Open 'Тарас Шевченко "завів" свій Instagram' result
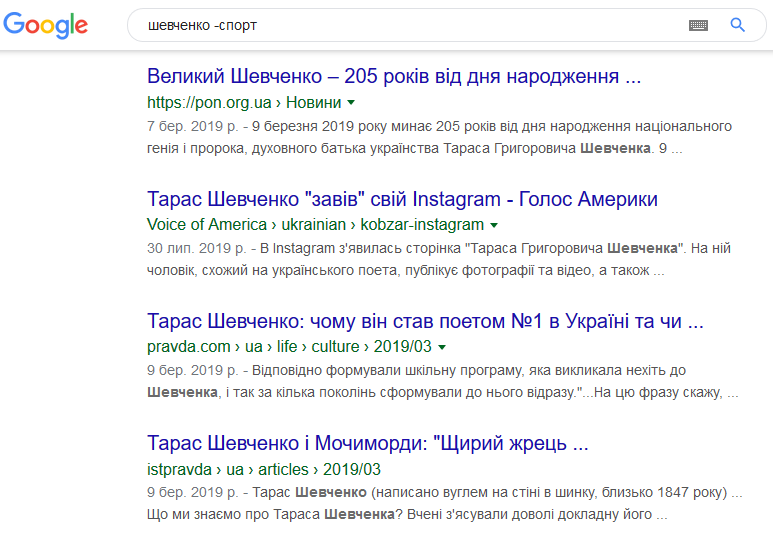773x540 pixels. point(402,199)
